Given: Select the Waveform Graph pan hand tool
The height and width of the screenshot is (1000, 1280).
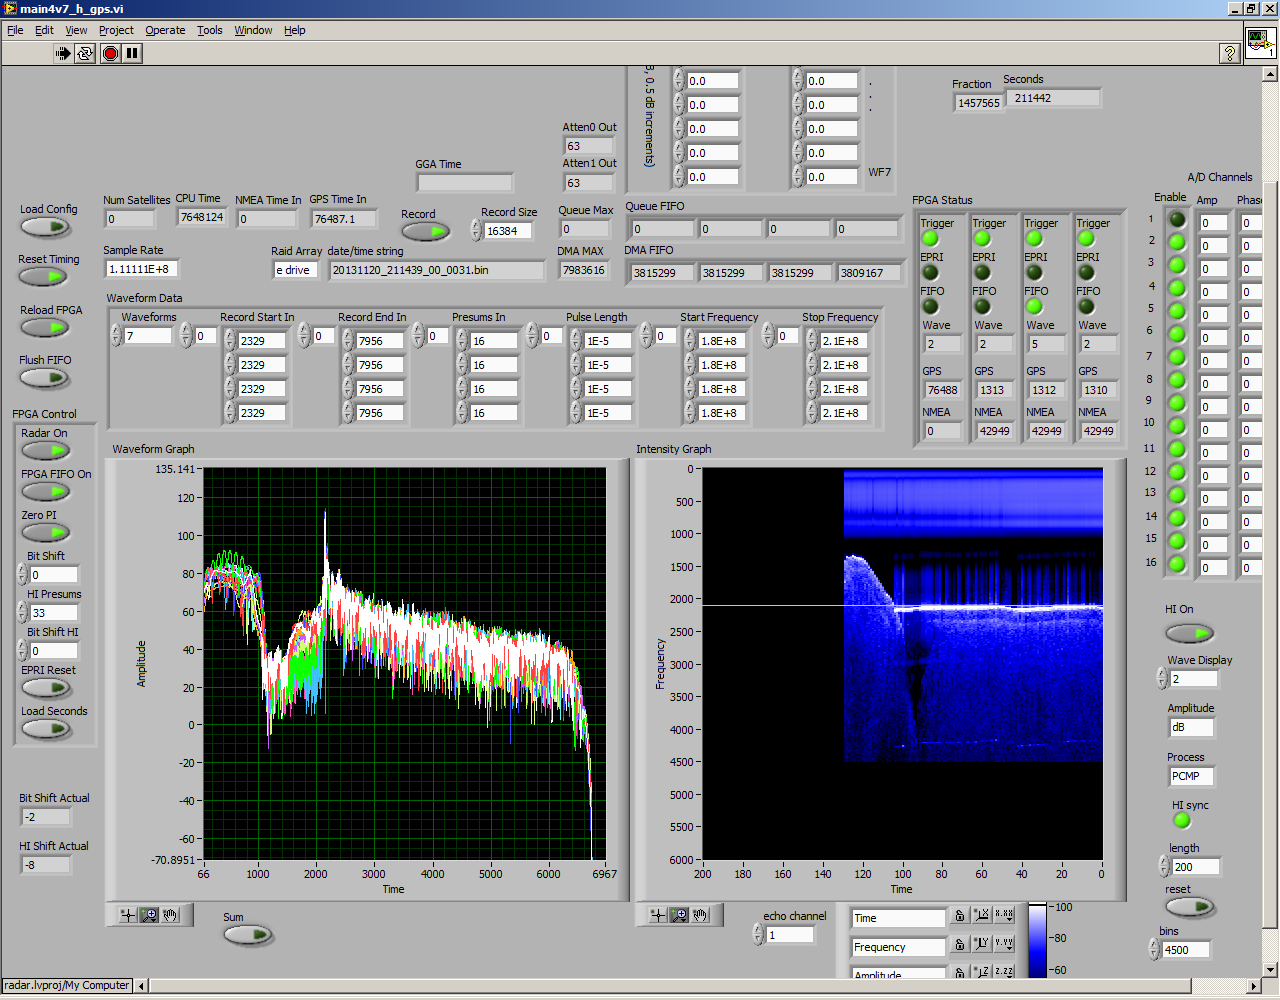Looking at the screenshot, I should pyautogui.click(x=170, y=914).
